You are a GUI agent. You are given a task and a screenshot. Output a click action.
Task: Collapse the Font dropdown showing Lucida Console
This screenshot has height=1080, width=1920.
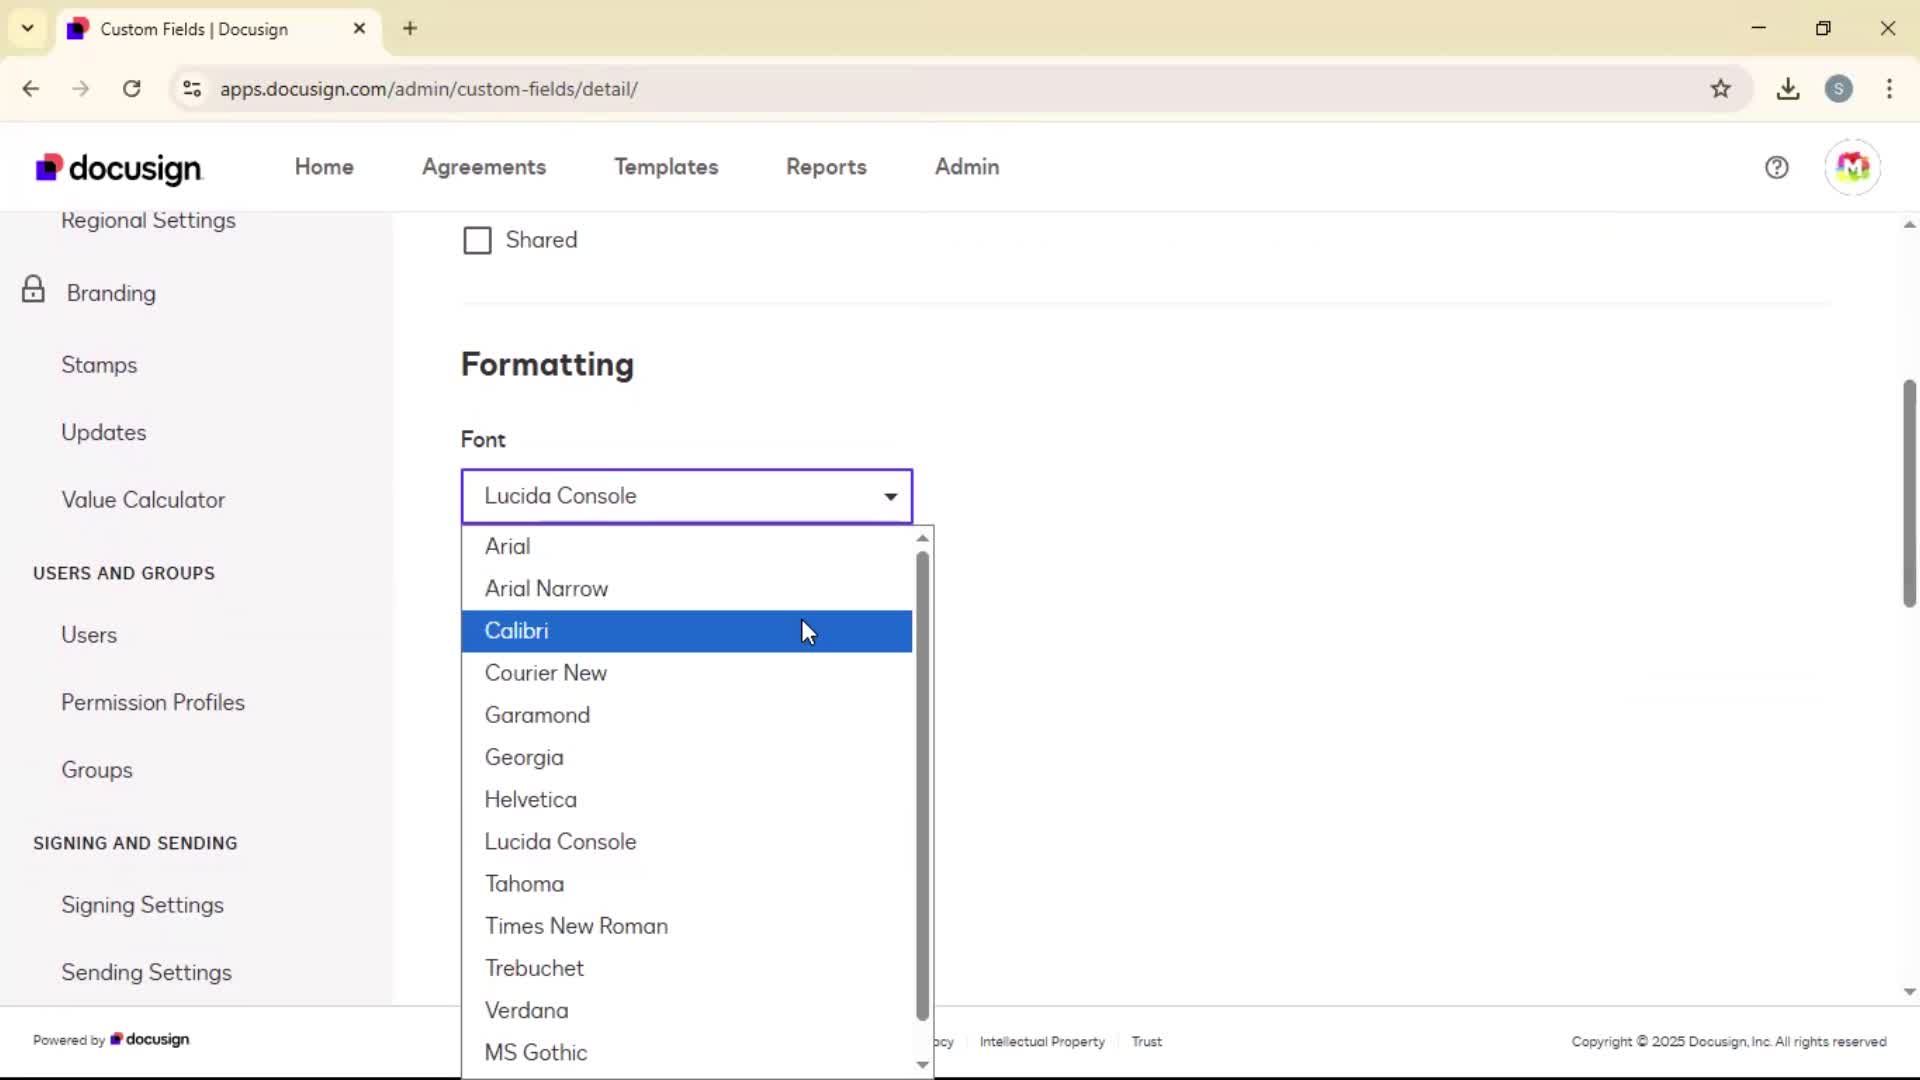[687, 496]
